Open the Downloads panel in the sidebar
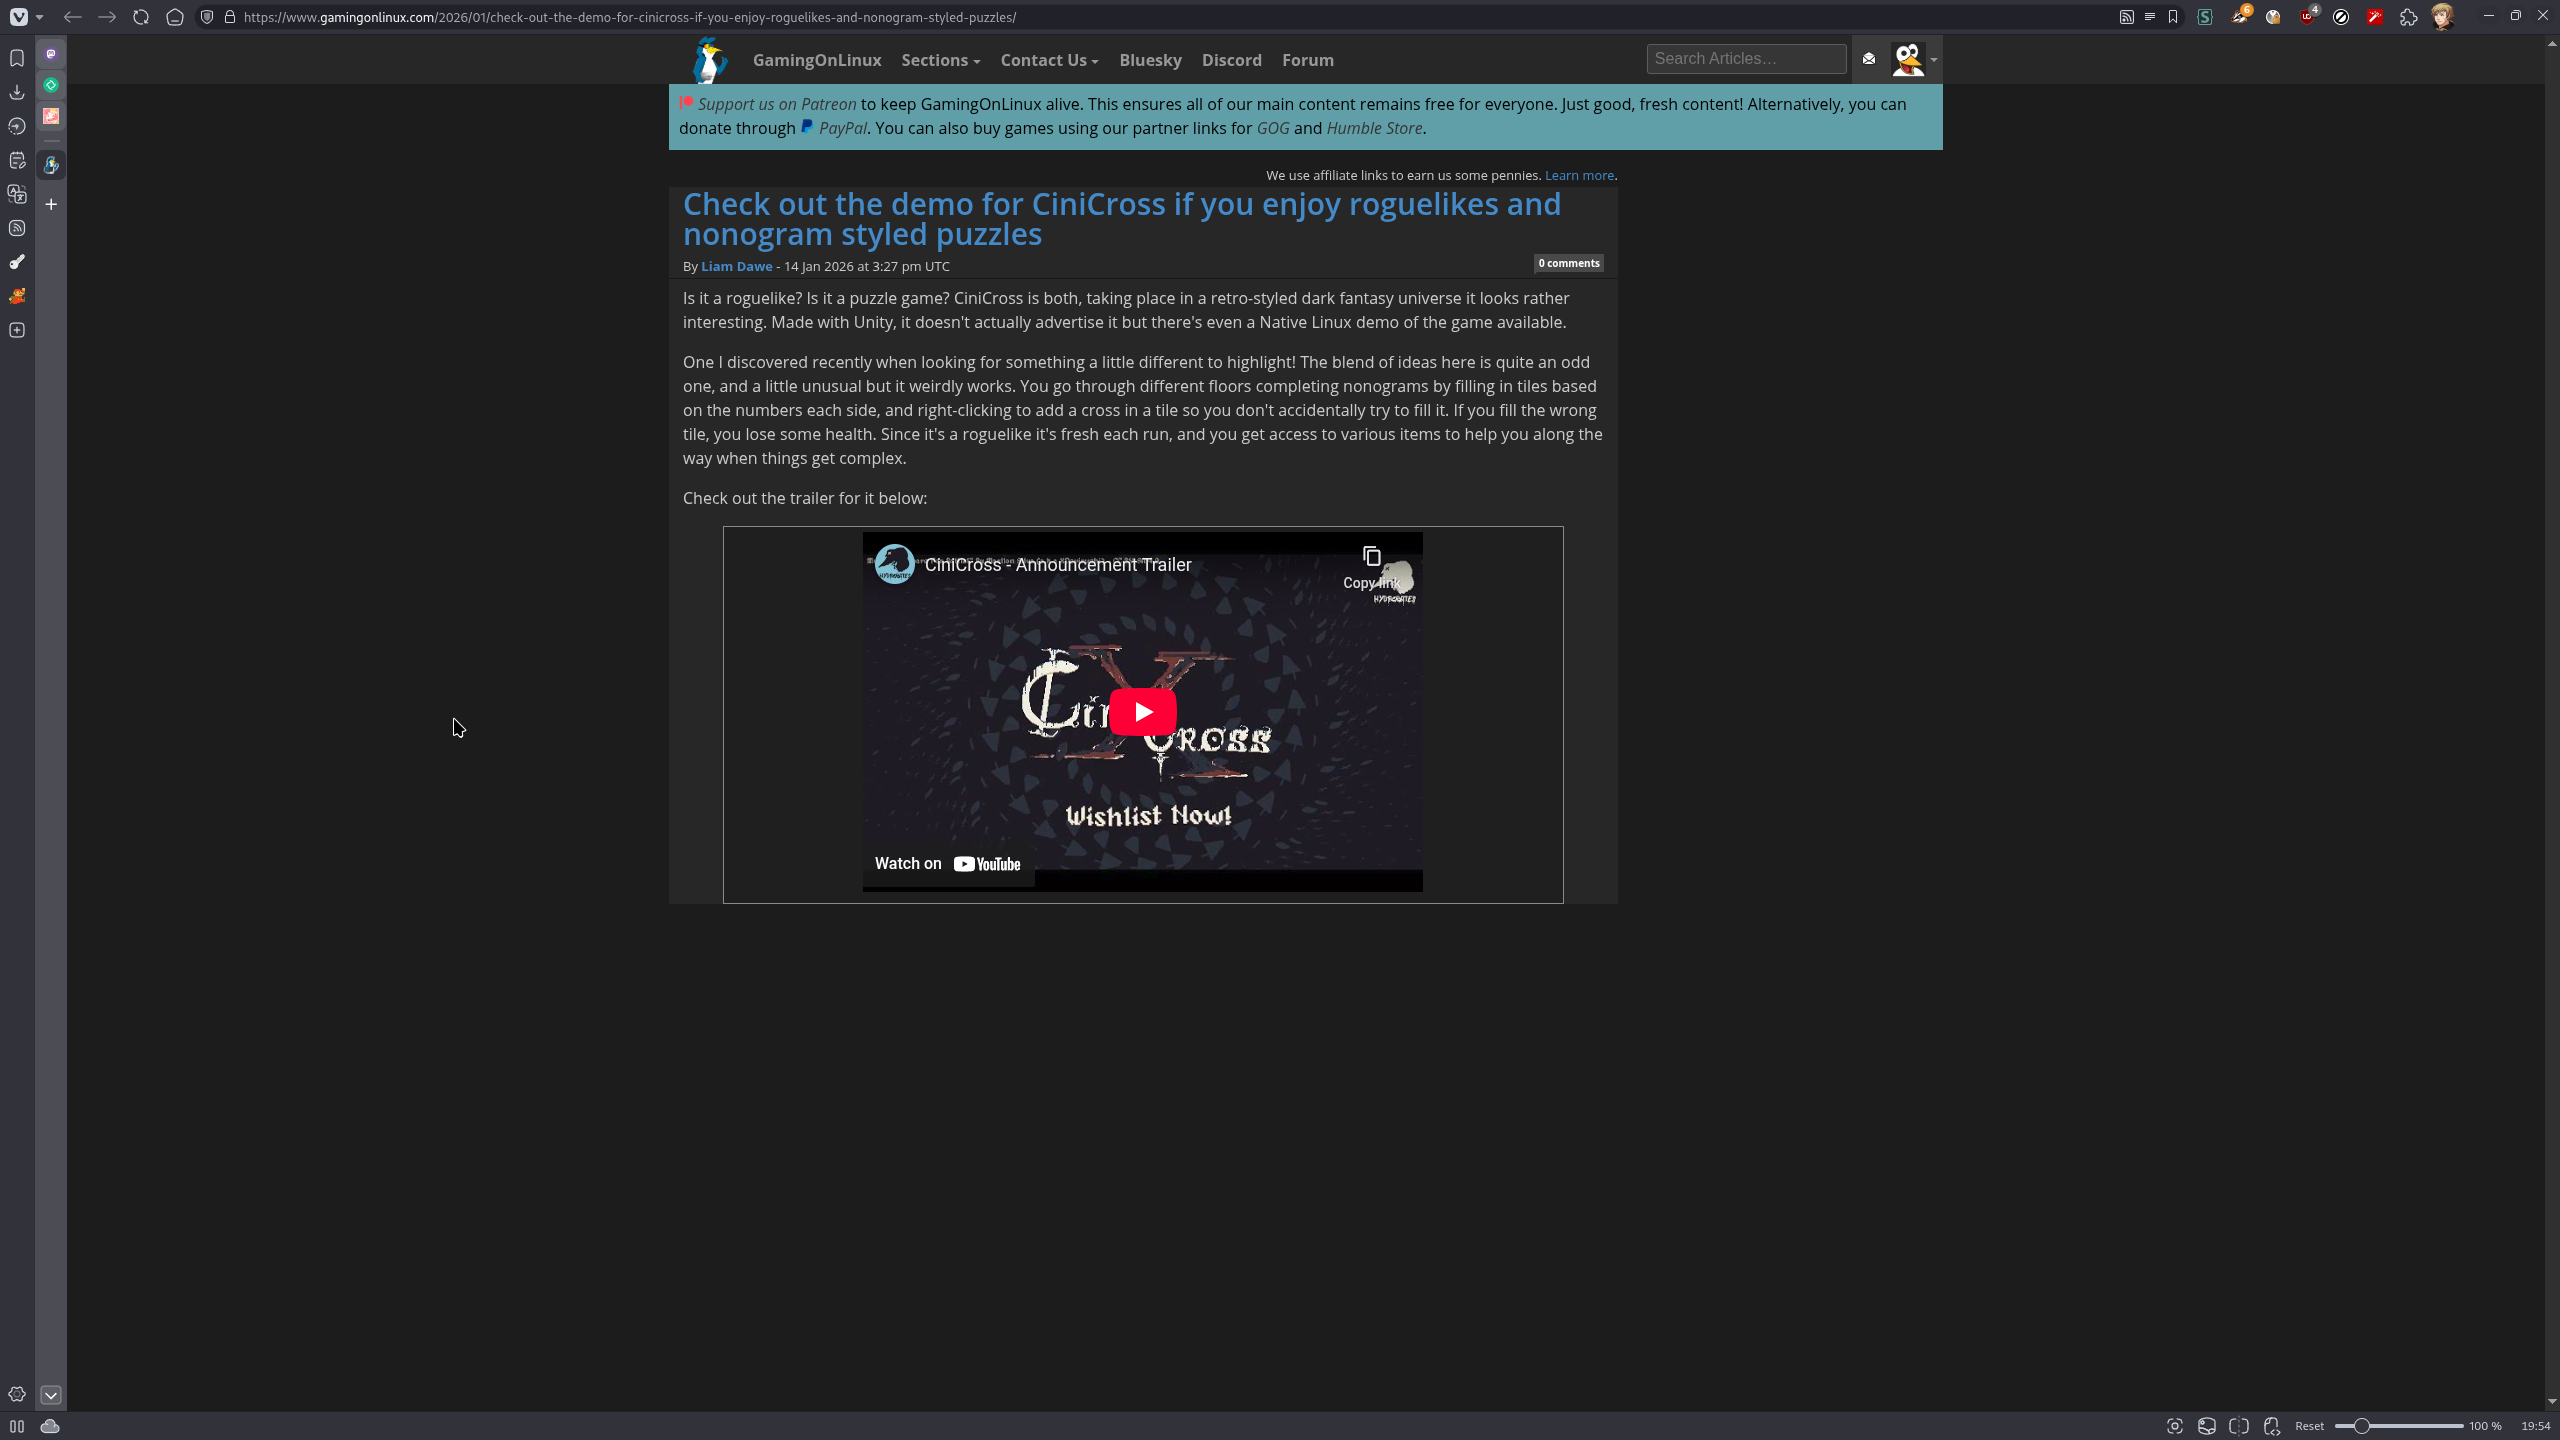 17,92
